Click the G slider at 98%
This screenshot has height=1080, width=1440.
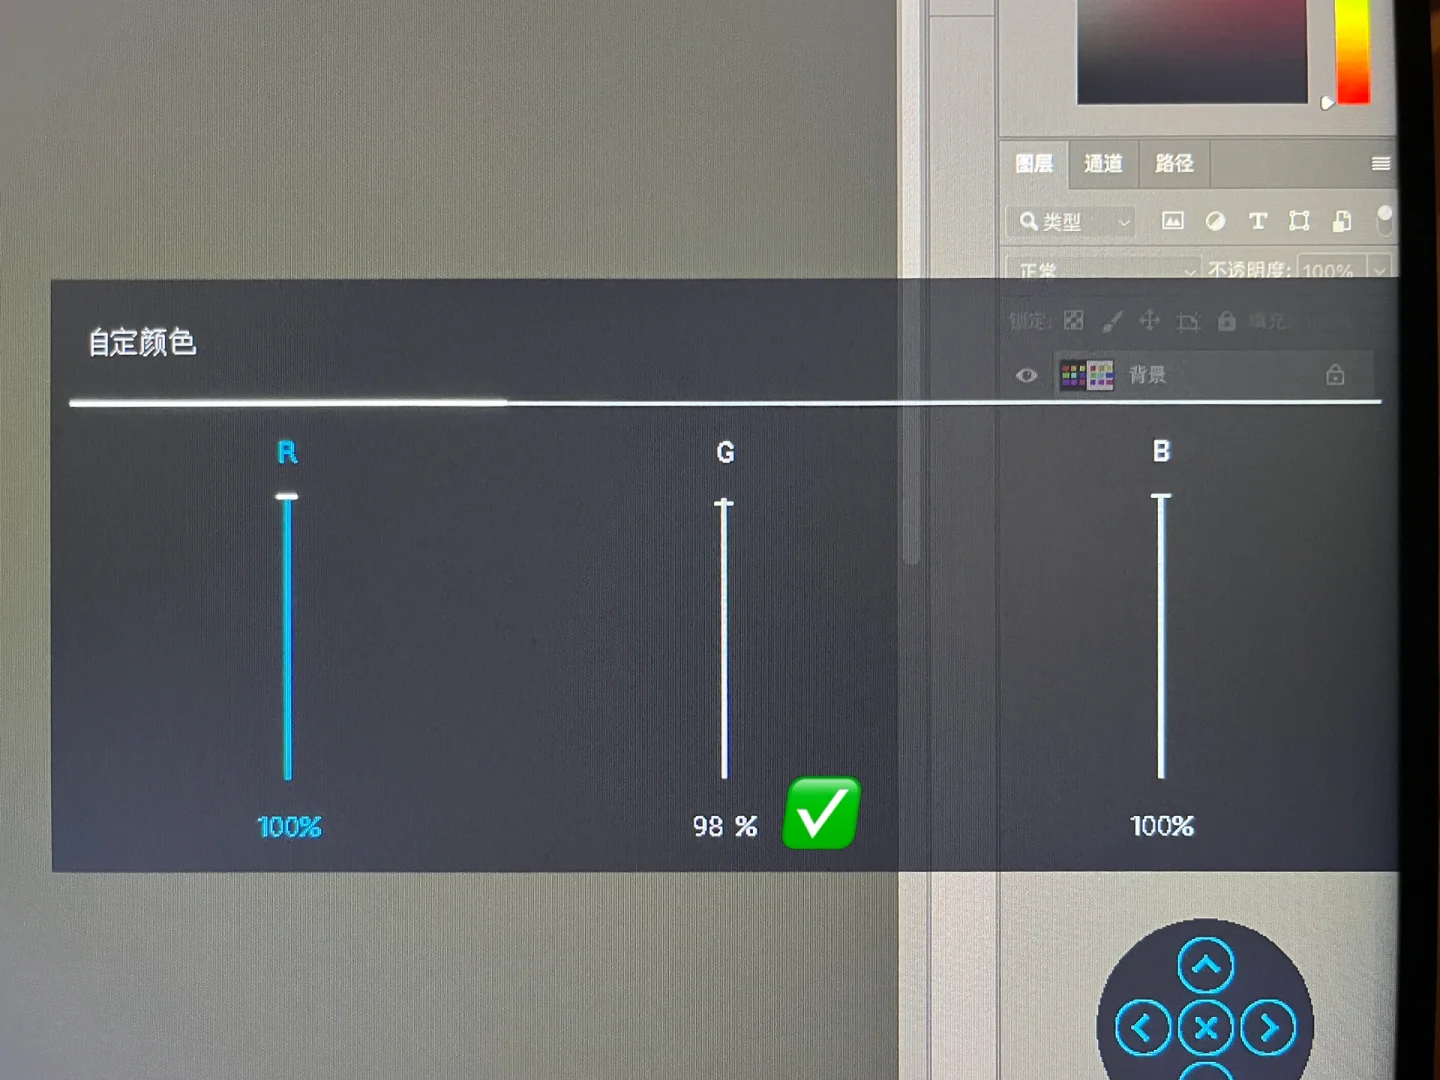point(724,638)
